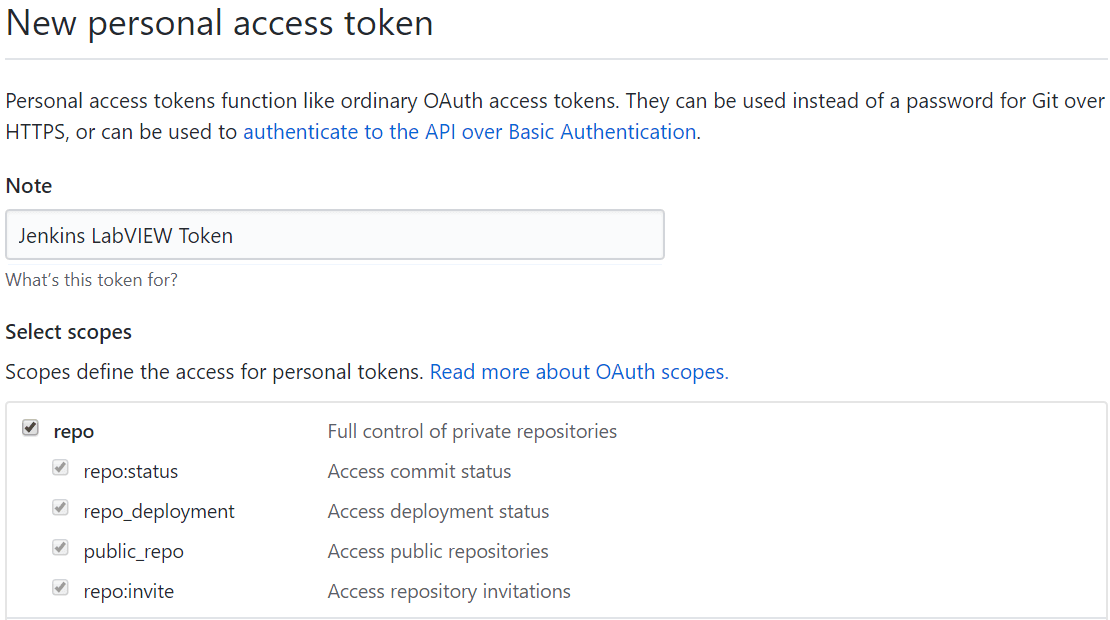Click the Full control of private repositories description
This screenshot has height=620, width=1110.
pyautogui.click(x=472, y=431)
